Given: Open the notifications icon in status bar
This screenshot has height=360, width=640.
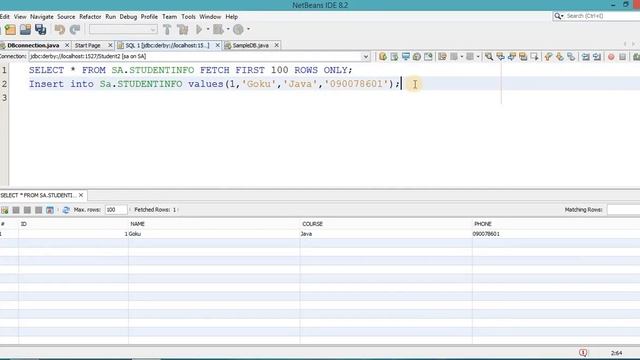Looking at the screenshot, I should coord(583,353).
